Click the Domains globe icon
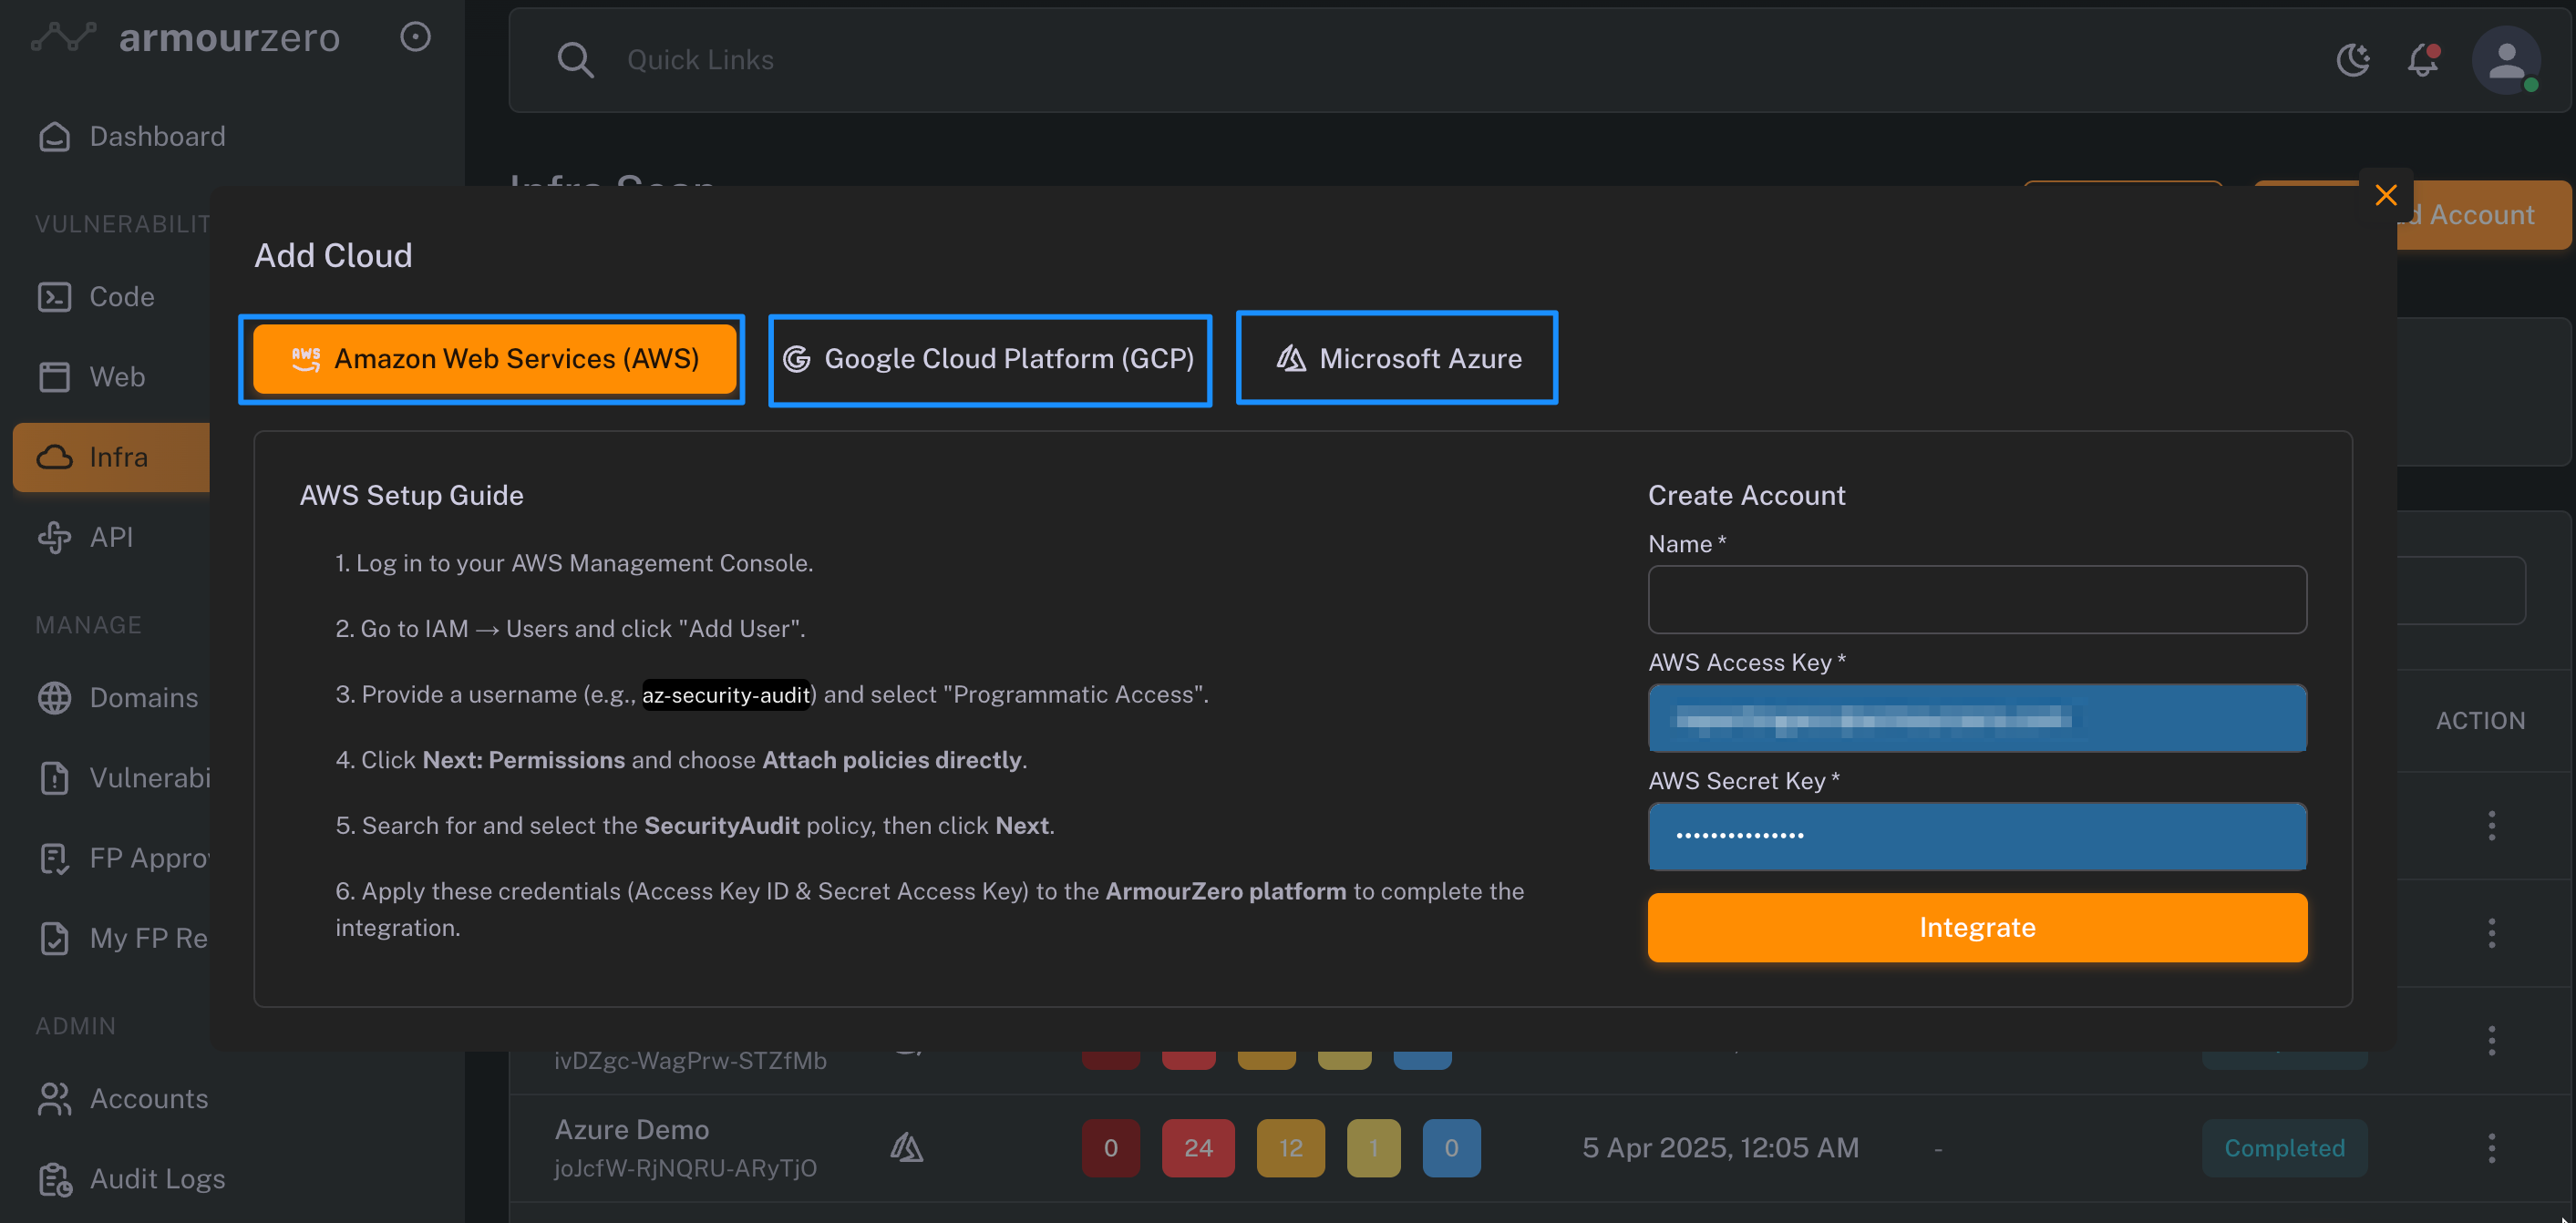 click(x=55, y=697)
